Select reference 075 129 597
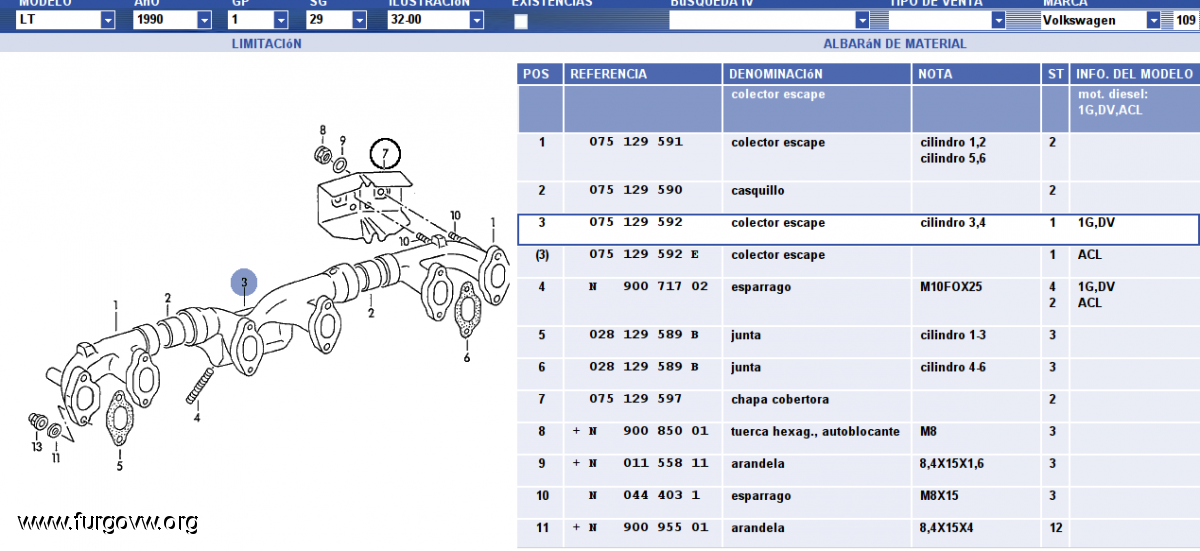This screenshot has height=551, width=1200. [x=636, y=399]
